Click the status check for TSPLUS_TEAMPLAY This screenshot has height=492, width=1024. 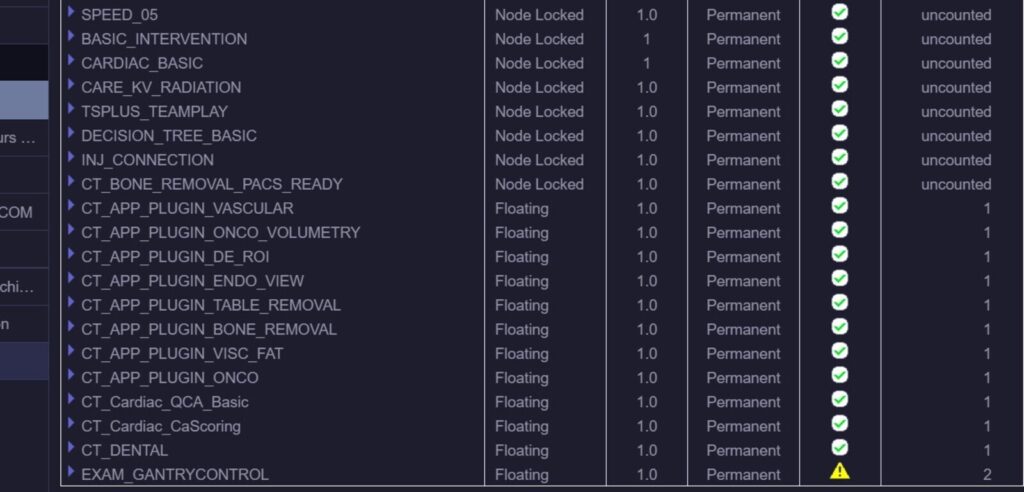840,109
